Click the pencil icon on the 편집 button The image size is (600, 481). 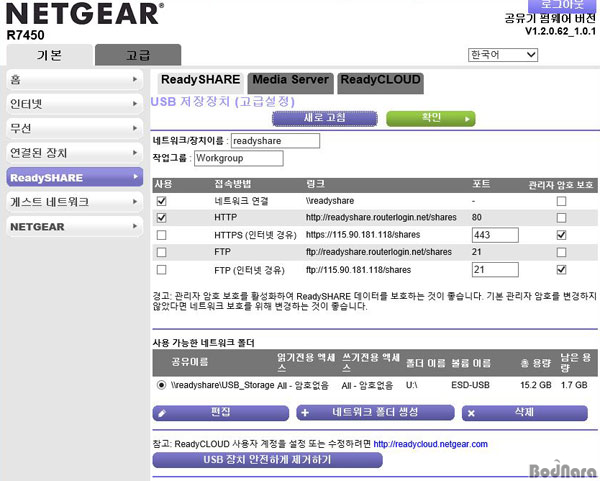(x=162, y=413)
